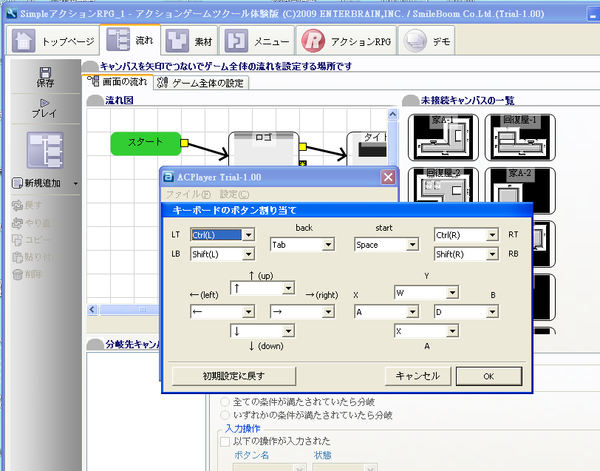Open the right direction key dropdown
This screenshot has width=600, height=471.
pyautogui.click(x=328, y=311)
